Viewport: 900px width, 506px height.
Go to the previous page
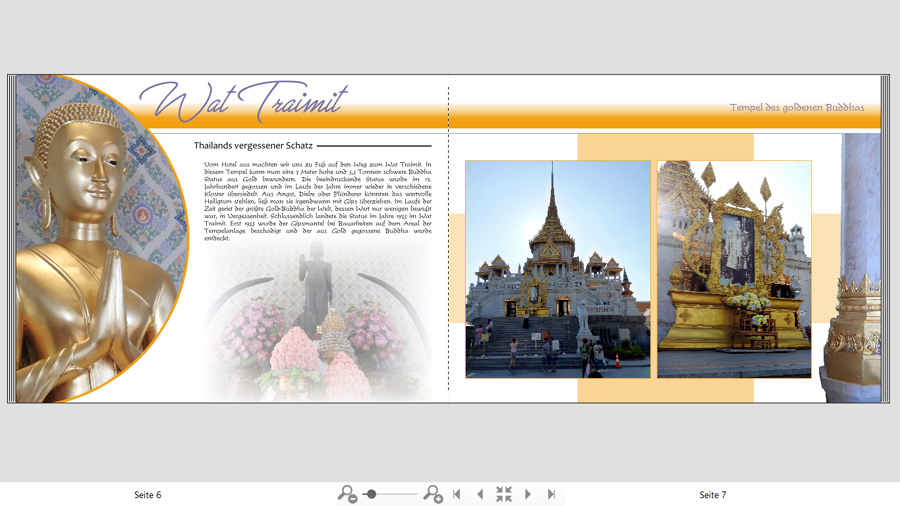[480, 494]
